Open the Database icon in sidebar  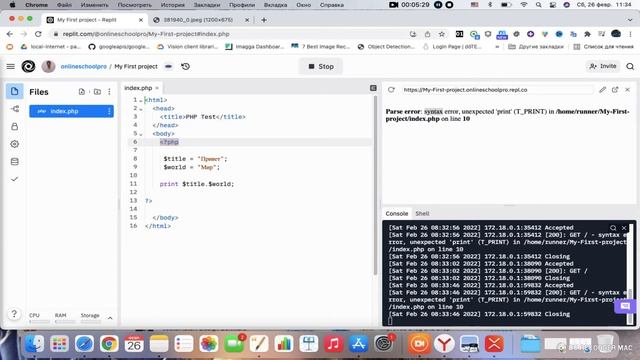[x=15, y=162]
